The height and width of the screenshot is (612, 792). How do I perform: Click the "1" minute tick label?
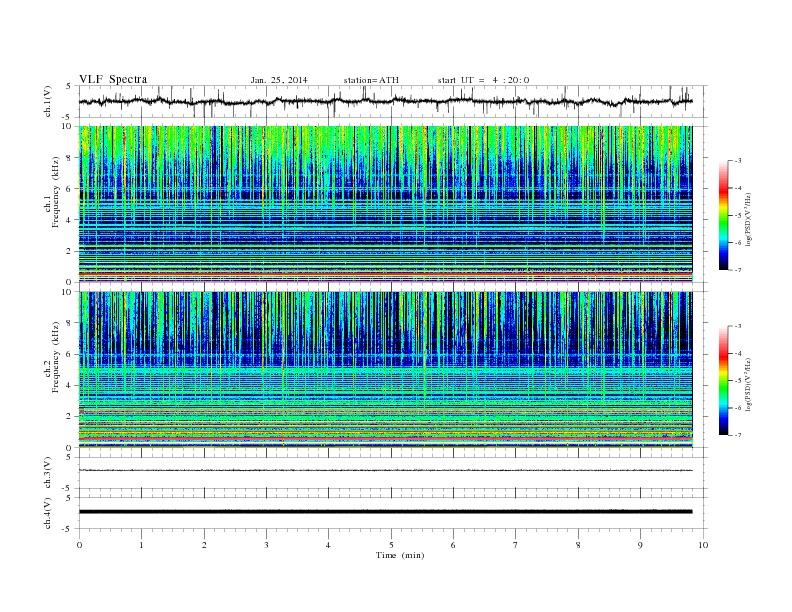pos(141,545)
